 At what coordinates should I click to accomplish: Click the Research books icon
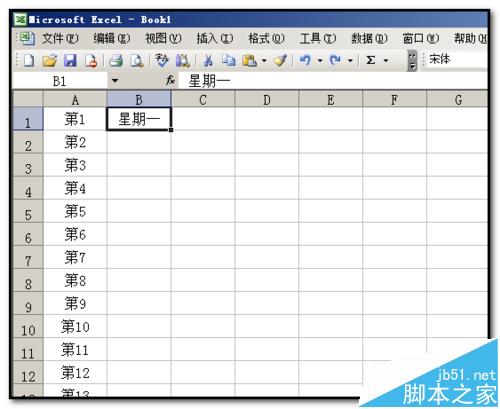(183, 61)
